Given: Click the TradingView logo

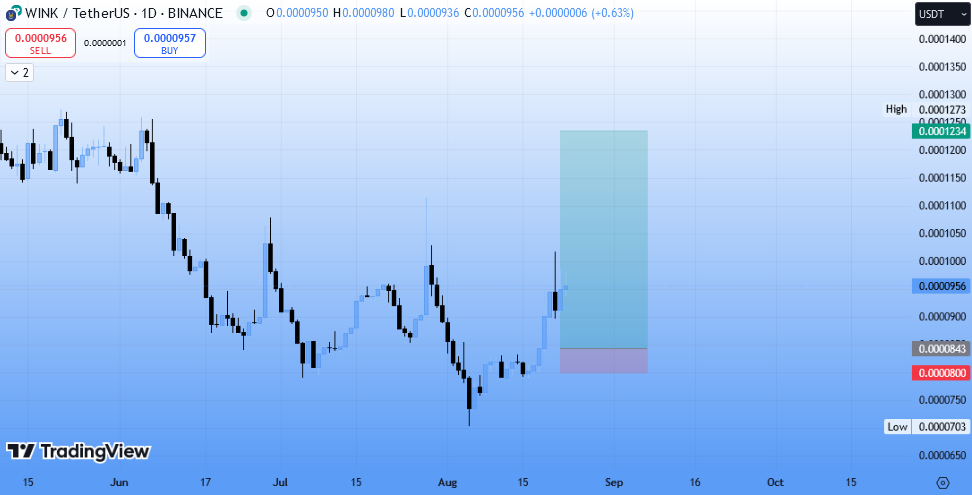Looking at the screenshot, I should coord(77,451).
